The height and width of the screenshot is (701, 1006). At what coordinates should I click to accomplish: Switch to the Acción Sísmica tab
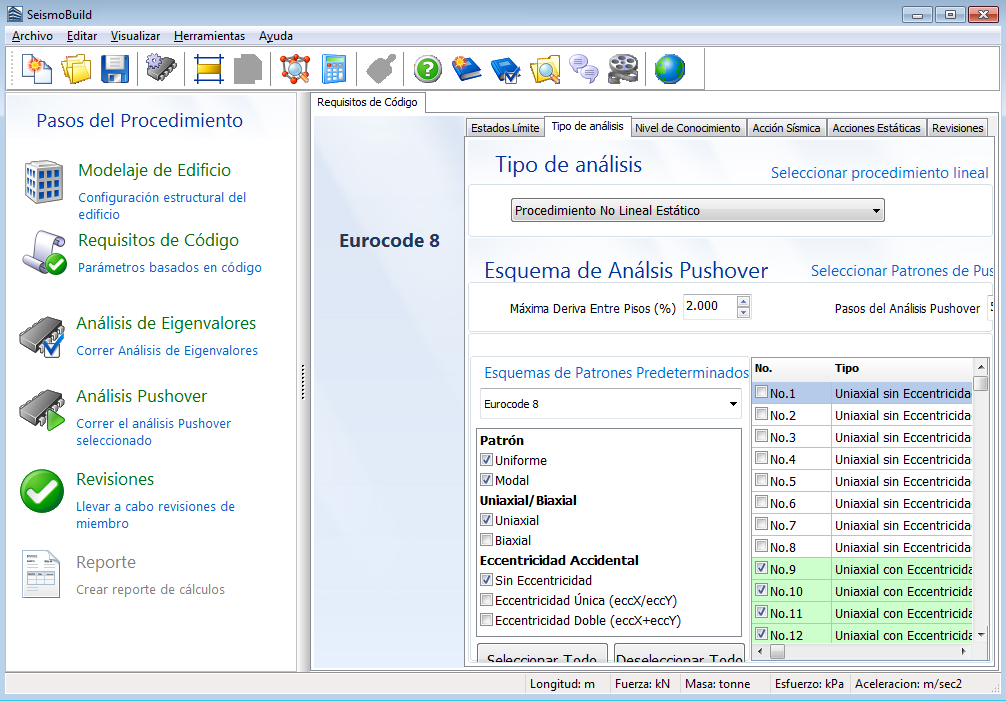click(786, 128)
